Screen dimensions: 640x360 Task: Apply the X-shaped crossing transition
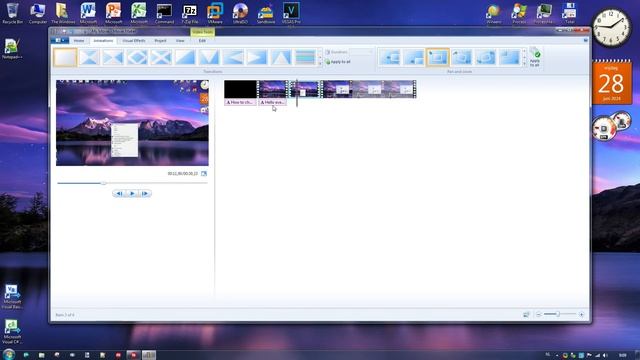click(161, 58)
